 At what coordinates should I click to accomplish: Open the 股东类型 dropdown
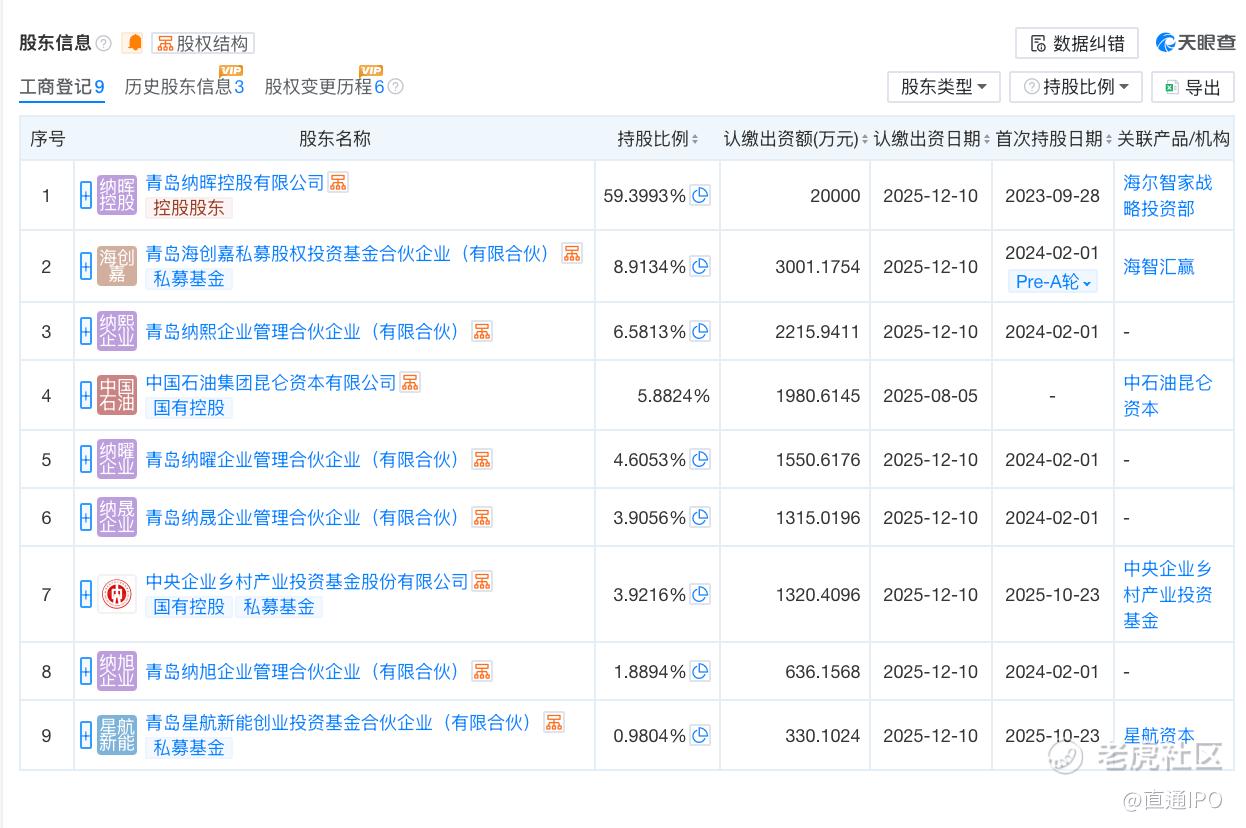point(943,87)
